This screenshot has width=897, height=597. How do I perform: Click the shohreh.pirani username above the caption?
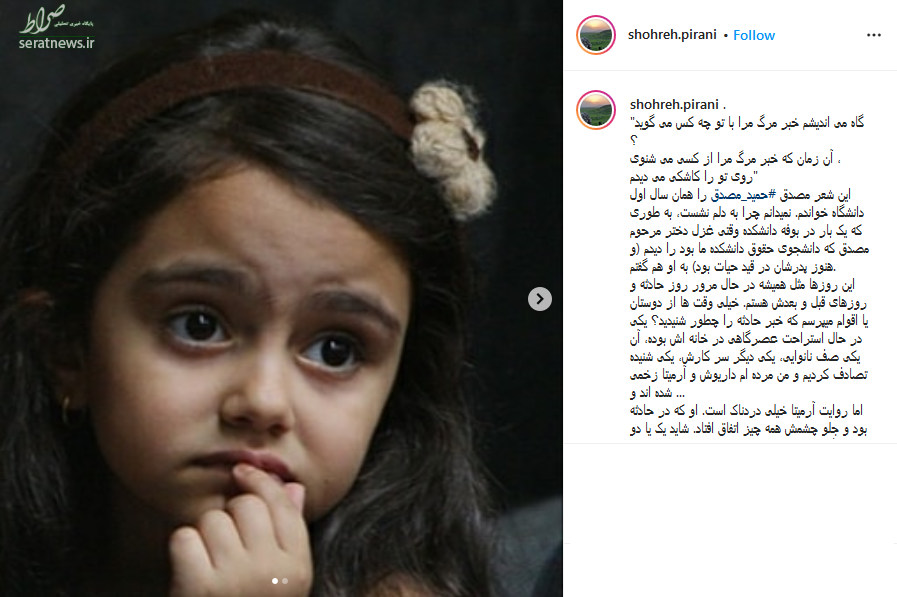click(x=674, y=105)
